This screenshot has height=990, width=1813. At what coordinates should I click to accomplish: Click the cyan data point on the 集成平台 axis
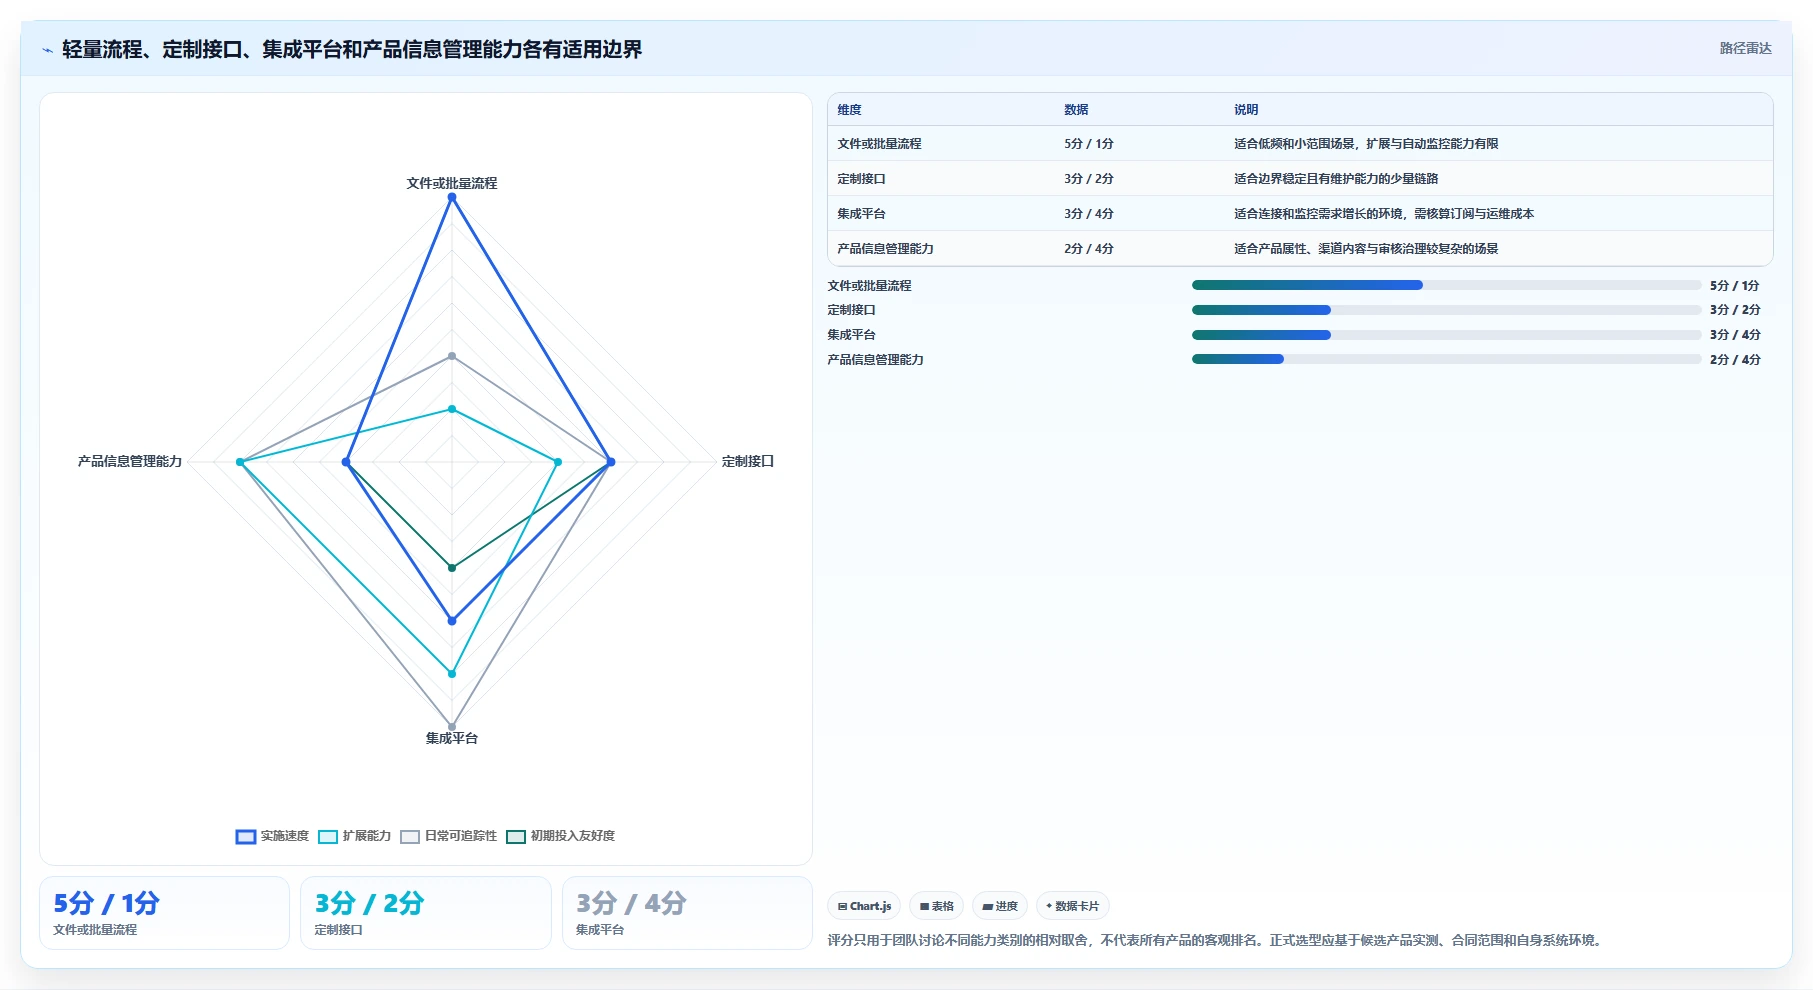pos(452,674)
